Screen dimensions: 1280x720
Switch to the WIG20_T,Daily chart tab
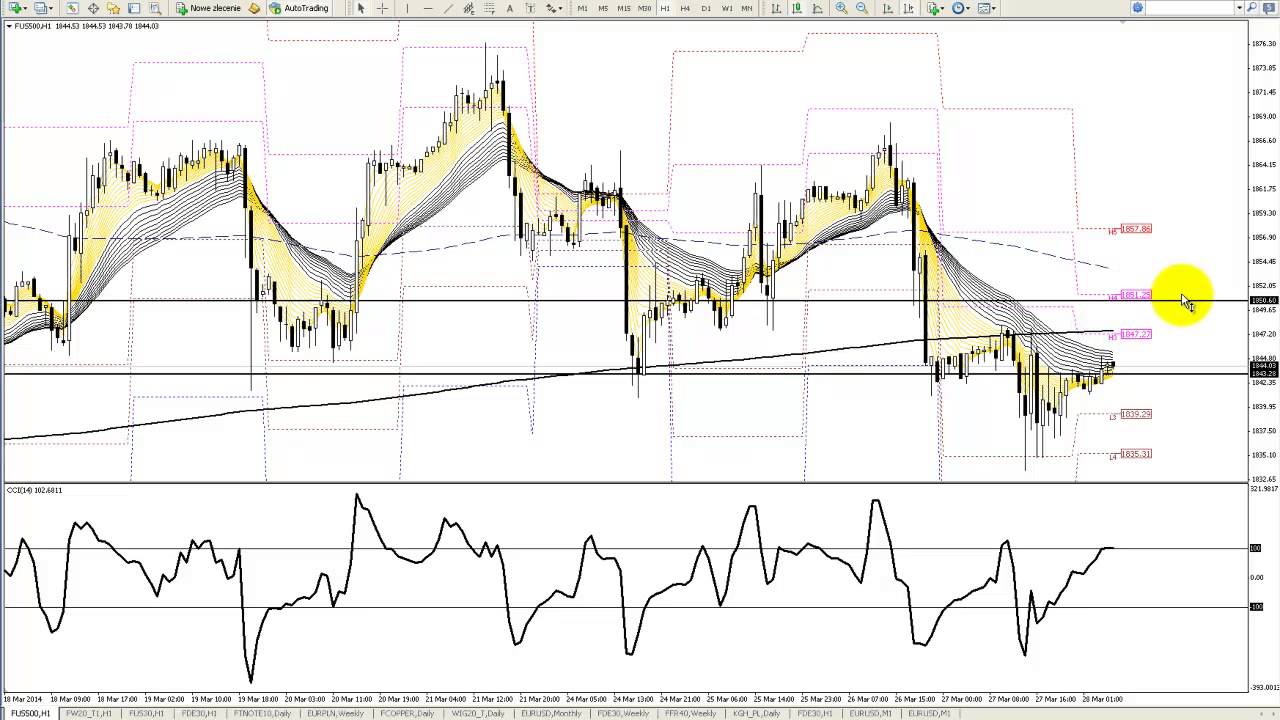tap(477, 714)
